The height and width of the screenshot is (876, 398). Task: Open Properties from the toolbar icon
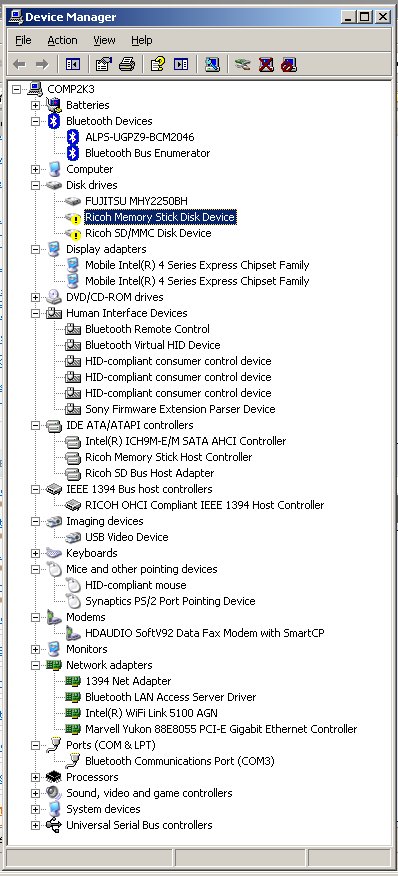coord(103,65)
